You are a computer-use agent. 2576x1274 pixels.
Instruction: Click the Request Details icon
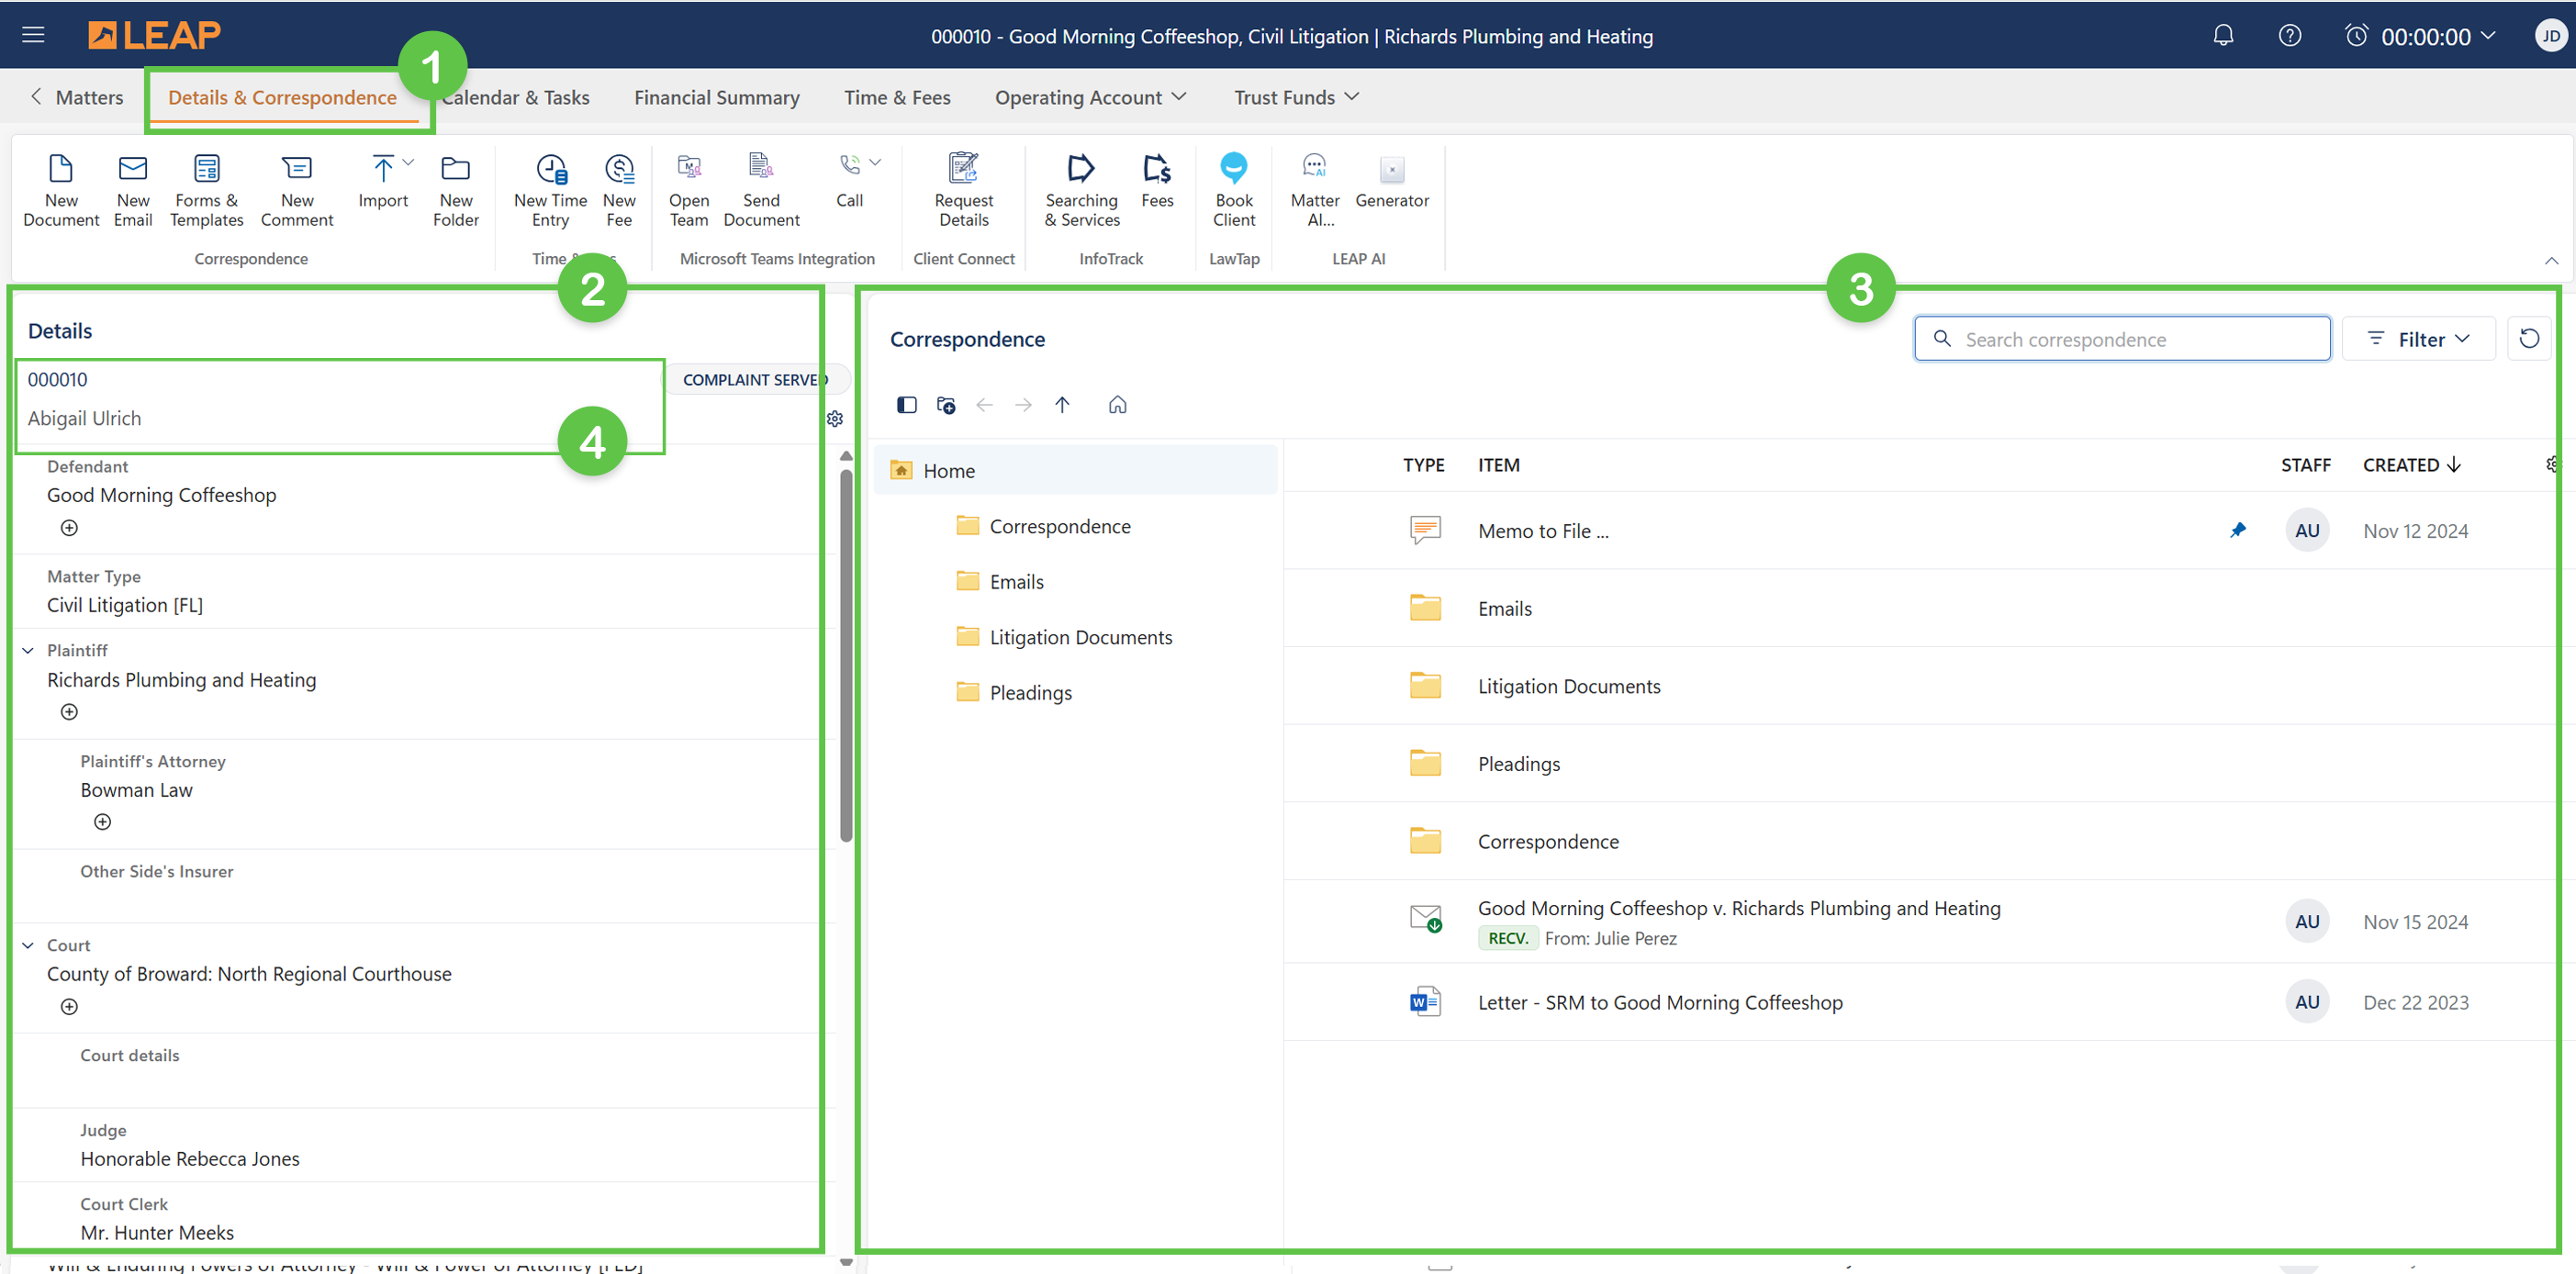(963, 169)
